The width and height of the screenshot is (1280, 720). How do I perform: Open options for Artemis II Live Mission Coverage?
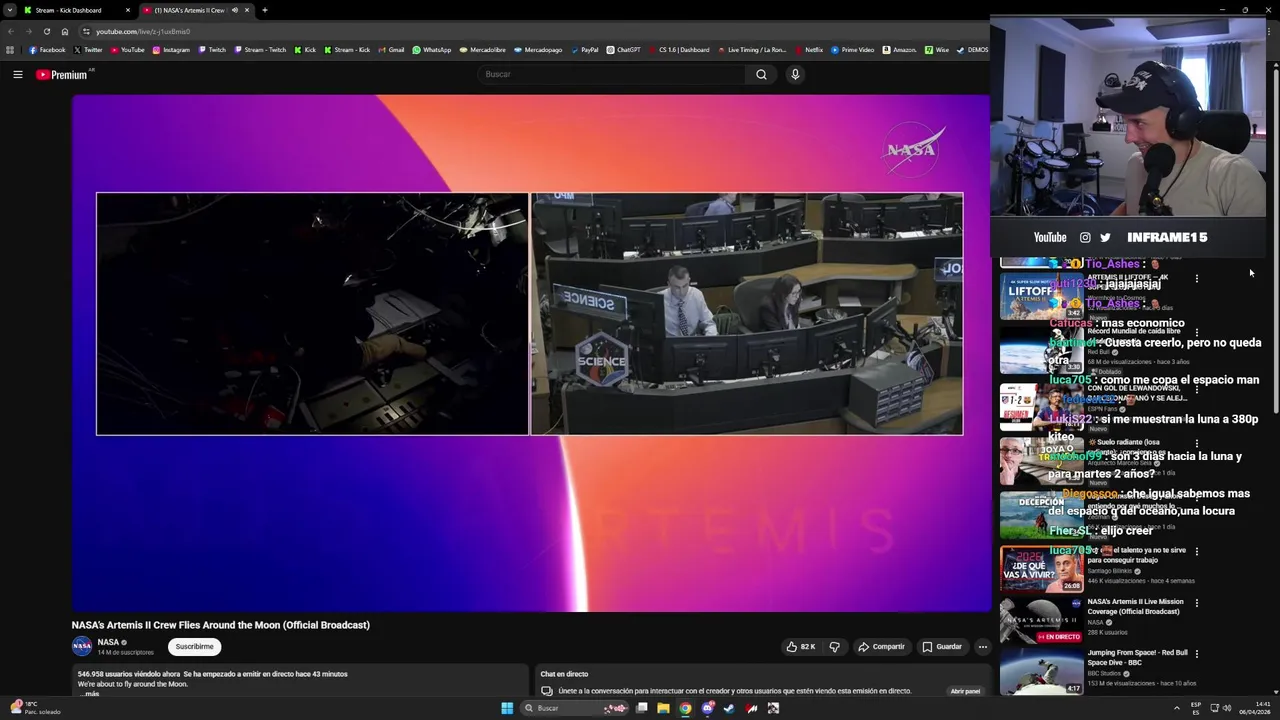[x=1196, y=603]
